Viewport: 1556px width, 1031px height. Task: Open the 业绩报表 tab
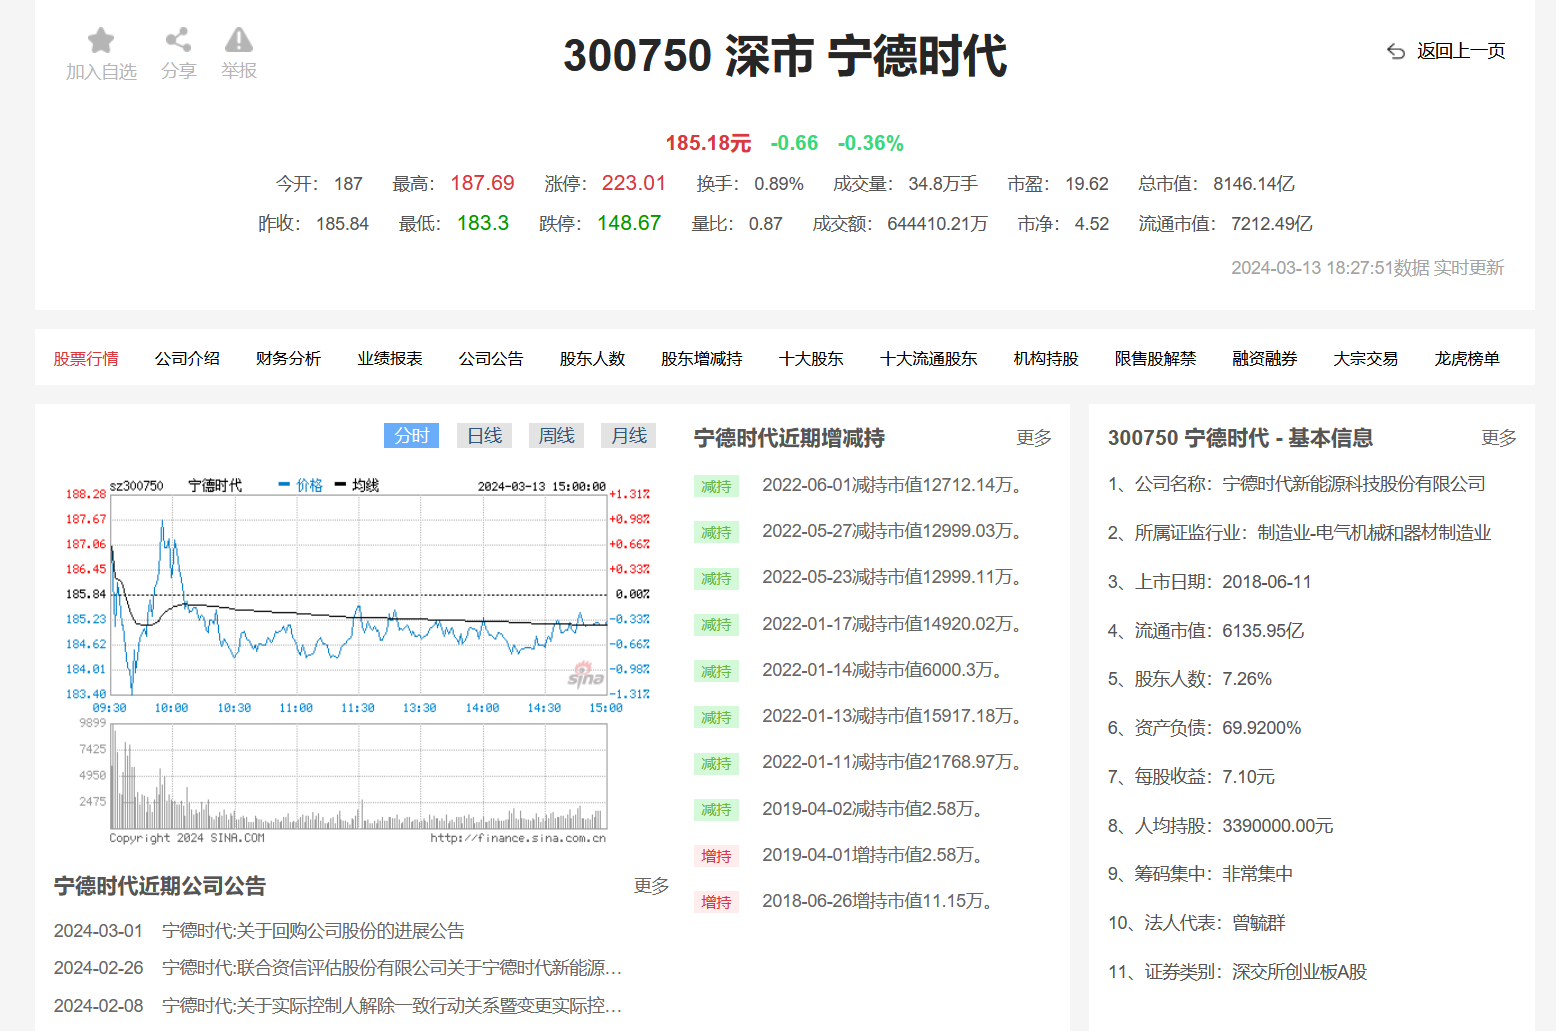tap(390, 358)
